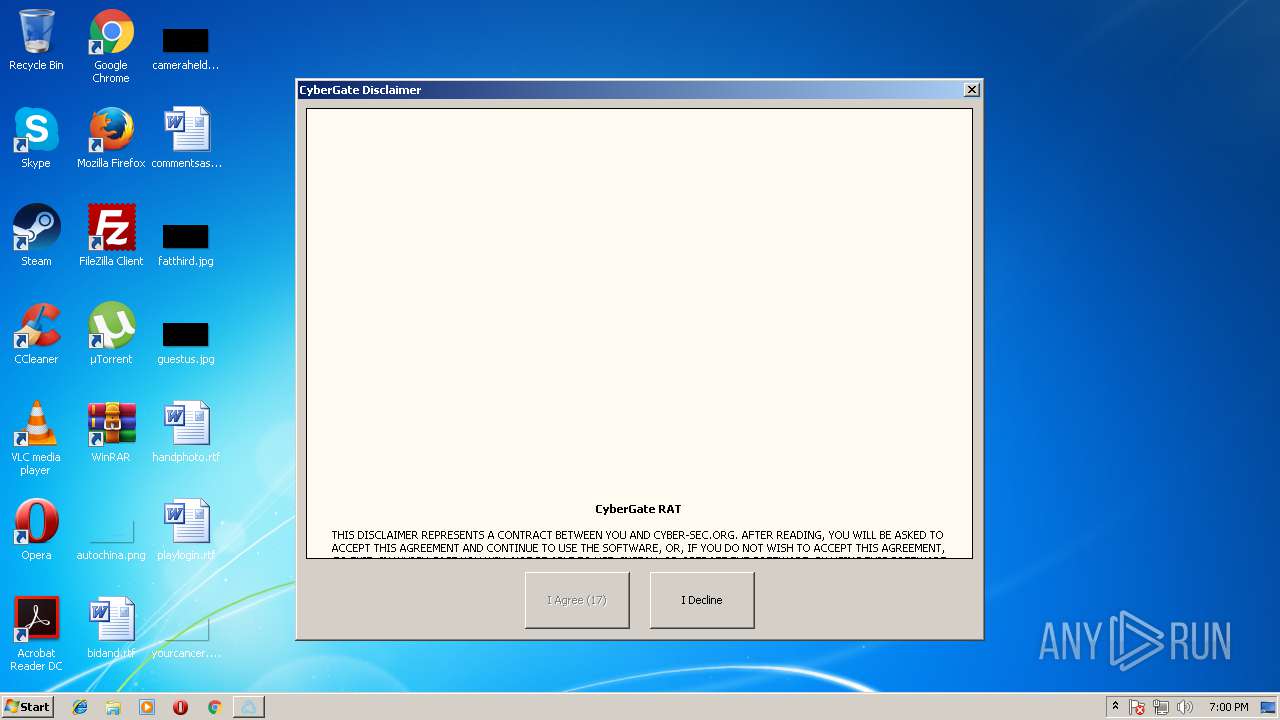The width and height of the screenshot is (1280, 720).
Task: Launch Steam desktop shortcut
Action: click(36, 236)
